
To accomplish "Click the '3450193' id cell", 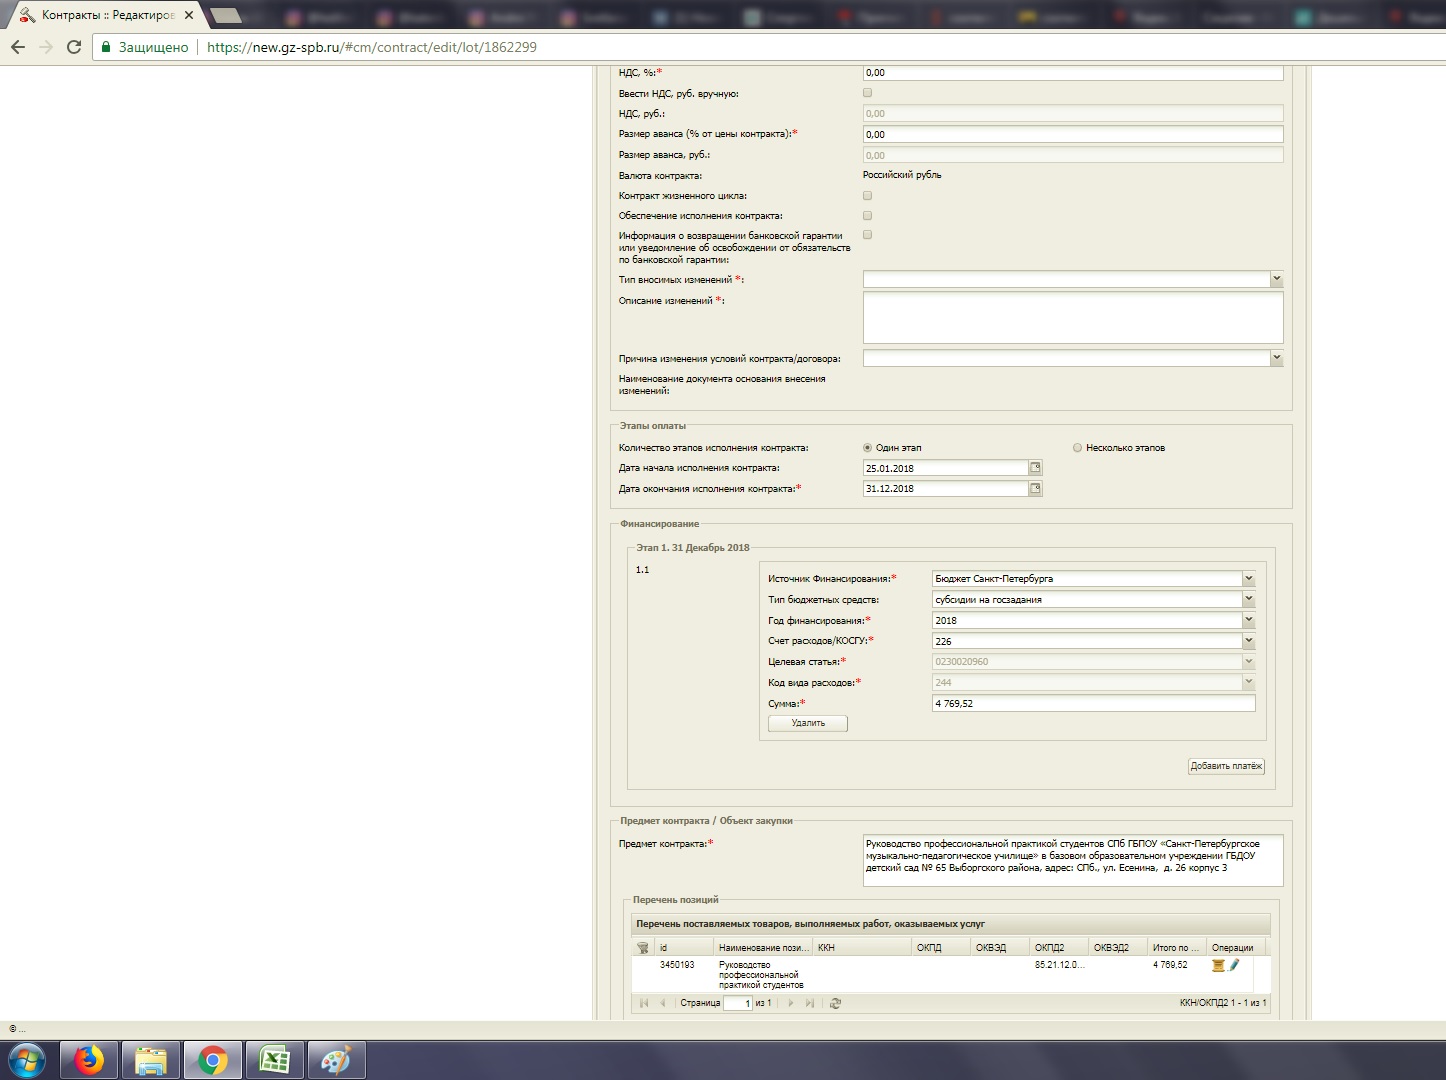I will click(677, 965).
